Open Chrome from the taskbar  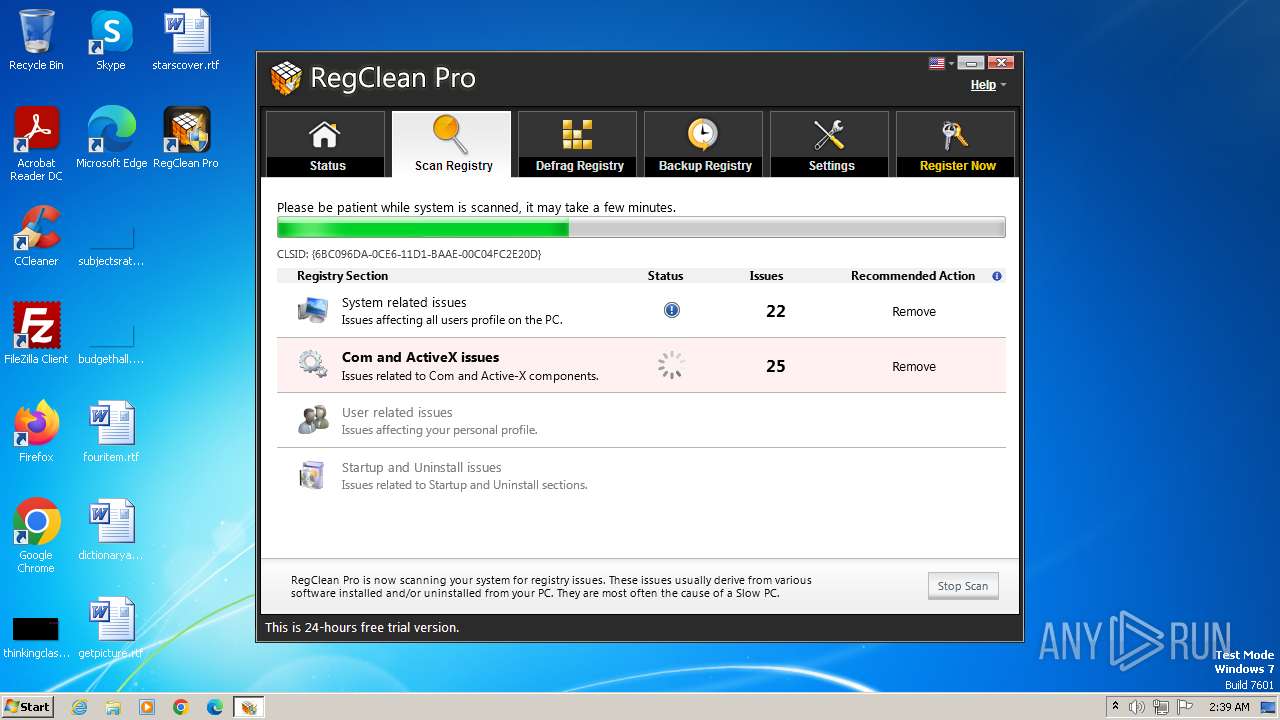[181, 707]
